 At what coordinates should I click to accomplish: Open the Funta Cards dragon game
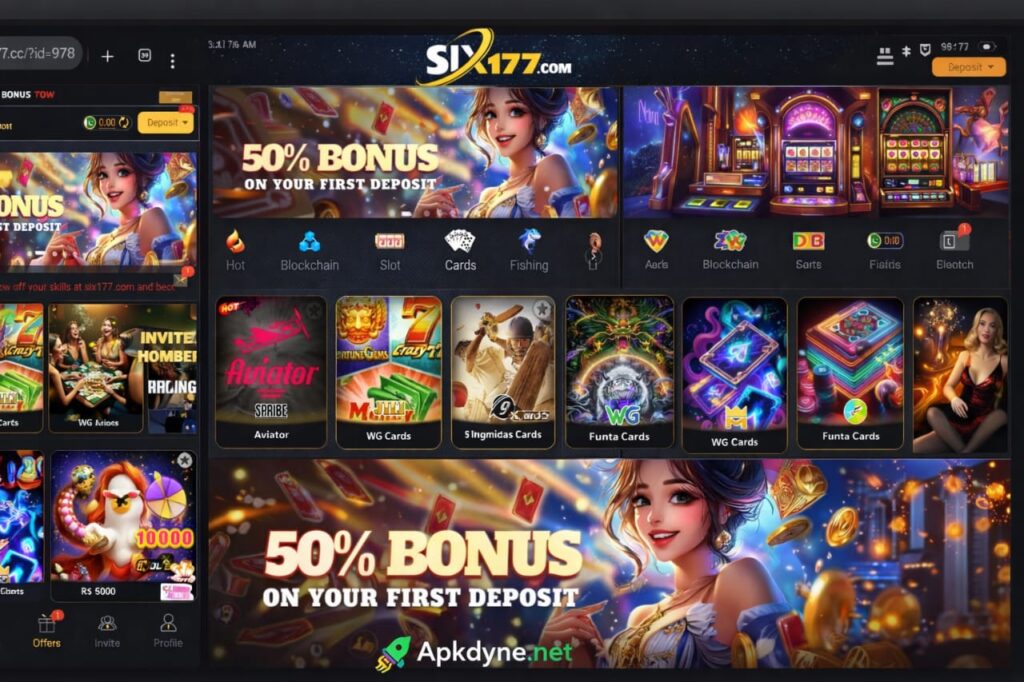[x=619, y=372]
